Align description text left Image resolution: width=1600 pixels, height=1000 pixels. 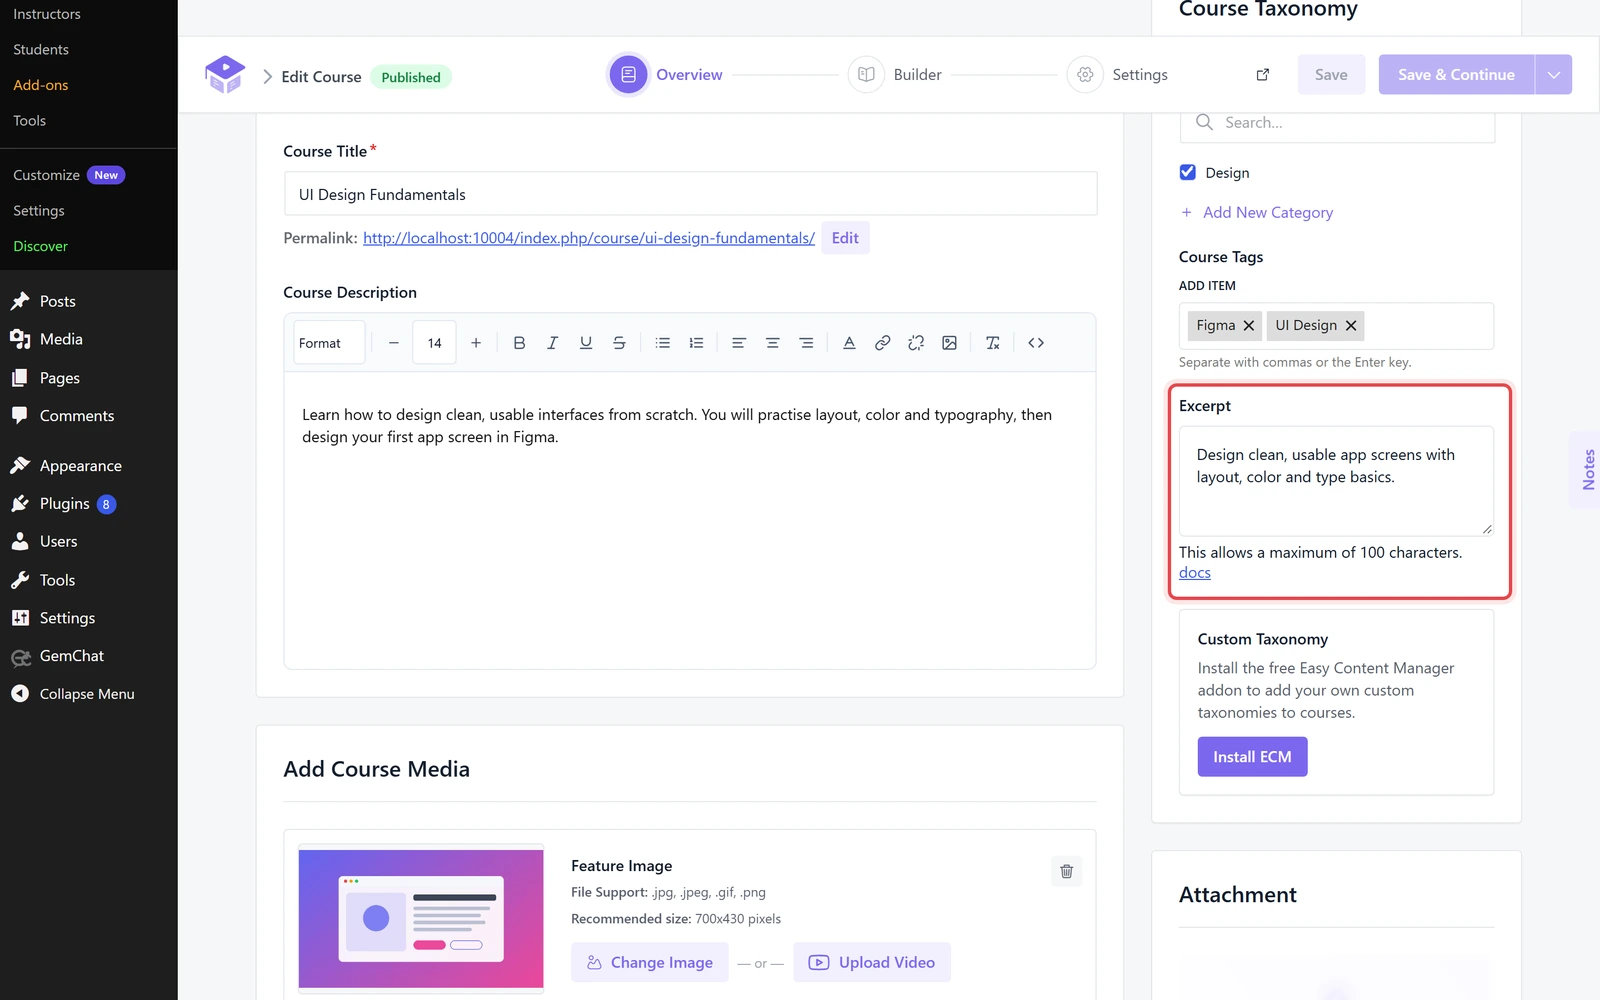point(739,343)
